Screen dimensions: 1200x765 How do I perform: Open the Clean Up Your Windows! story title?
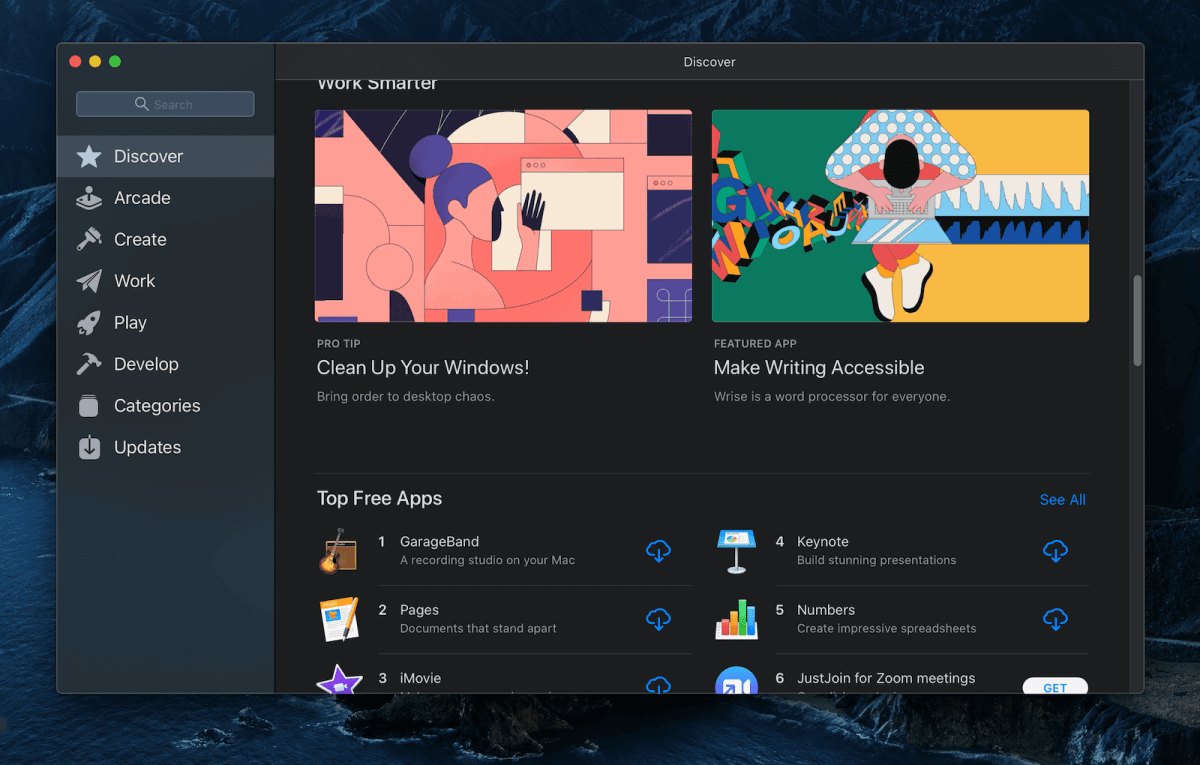(x=423, y=368)
